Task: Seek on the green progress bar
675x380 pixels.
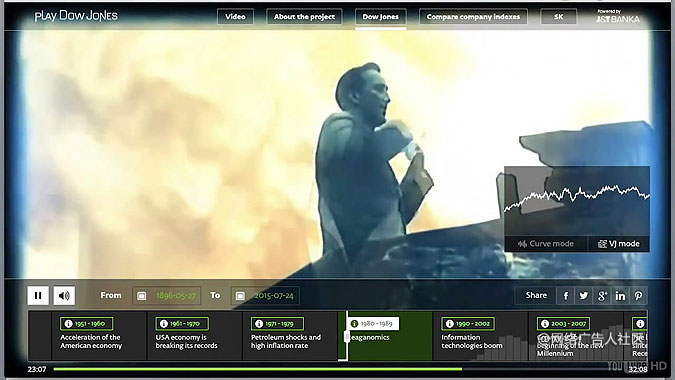Action: [257, 369]
